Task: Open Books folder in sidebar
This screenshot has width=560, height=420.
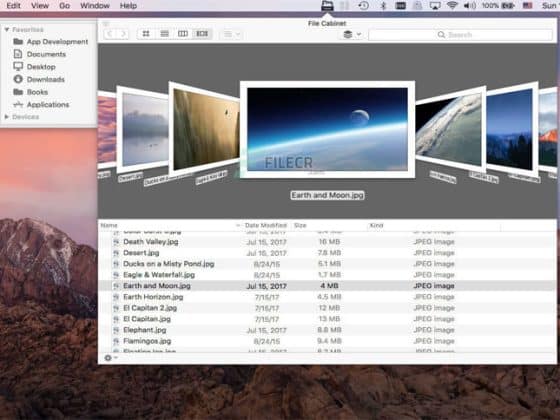Action: (x=30, y=92)
